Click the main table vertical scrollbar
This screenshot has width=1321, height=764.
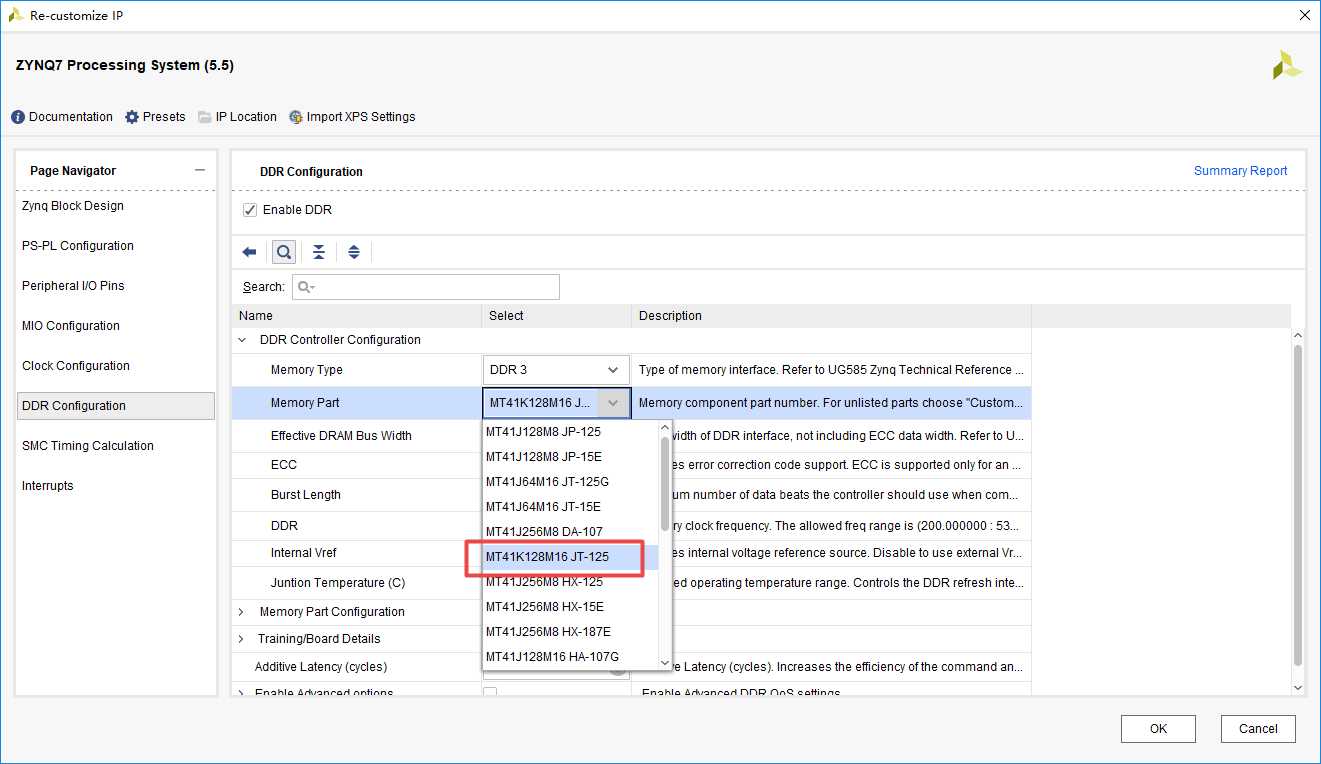click(x=1298, y=505)
